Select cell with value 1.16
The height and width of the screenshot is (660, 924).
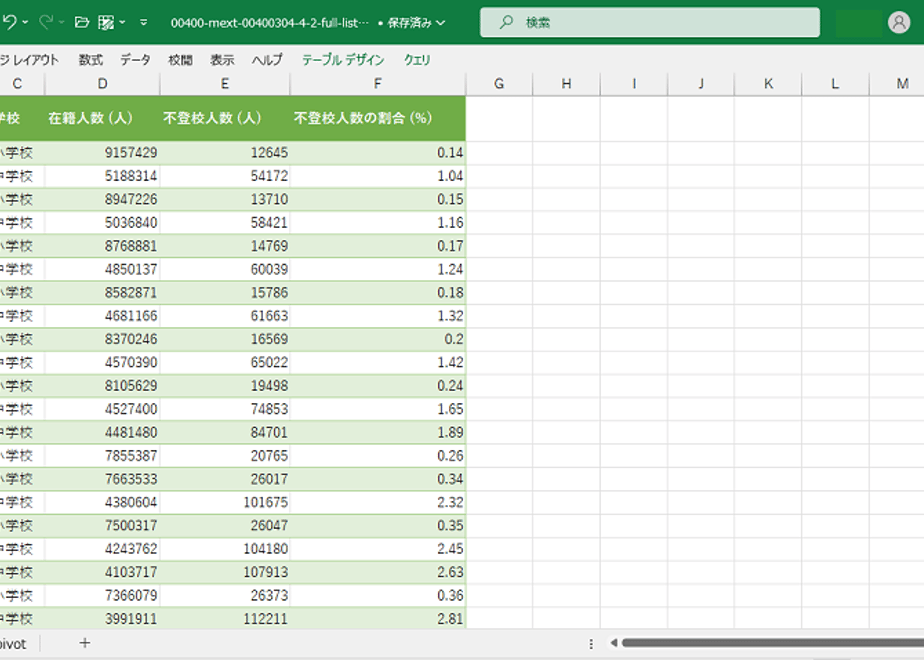378,223
